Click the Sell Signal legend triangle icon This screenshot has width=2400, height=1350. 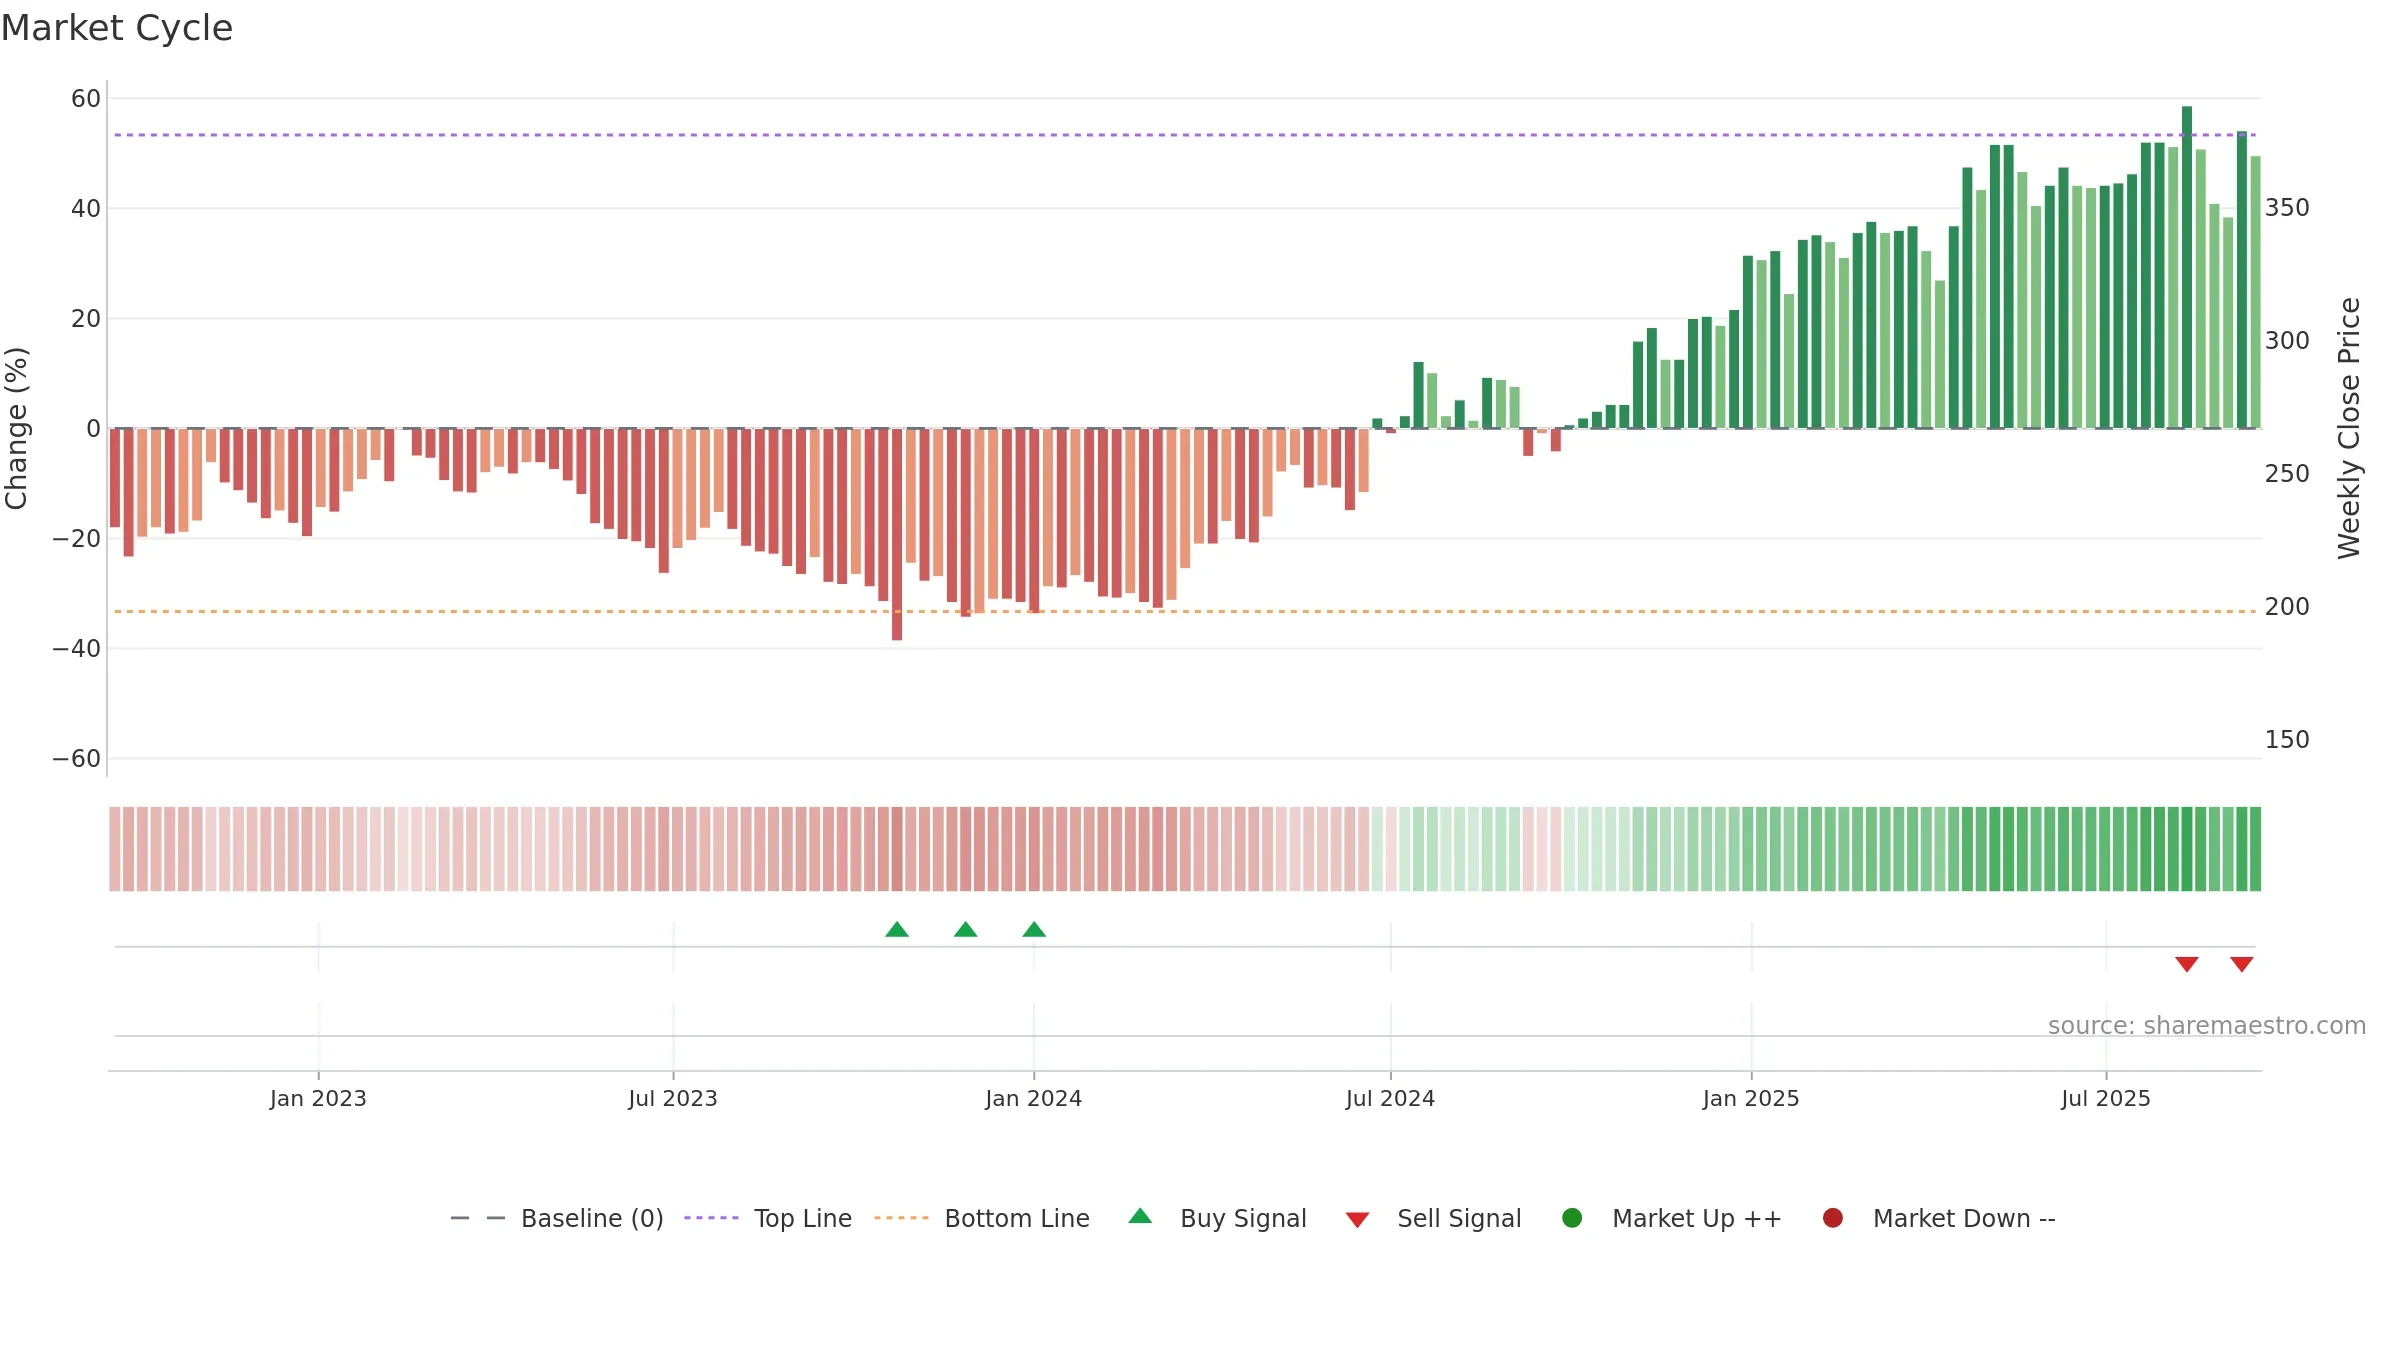tap(1357, 1220)
